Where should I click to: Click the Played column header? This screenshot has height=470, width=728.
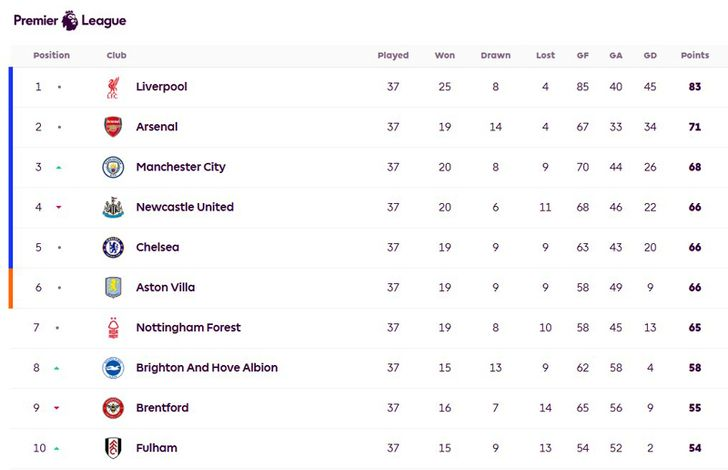coord(393,55)
